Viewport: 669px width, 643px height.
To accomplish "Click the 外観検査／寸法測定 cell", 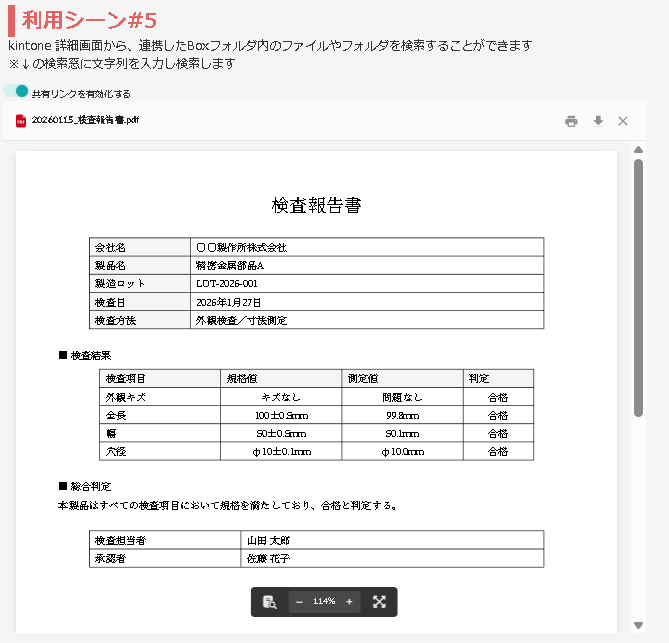I will click(x=367, y=320).
